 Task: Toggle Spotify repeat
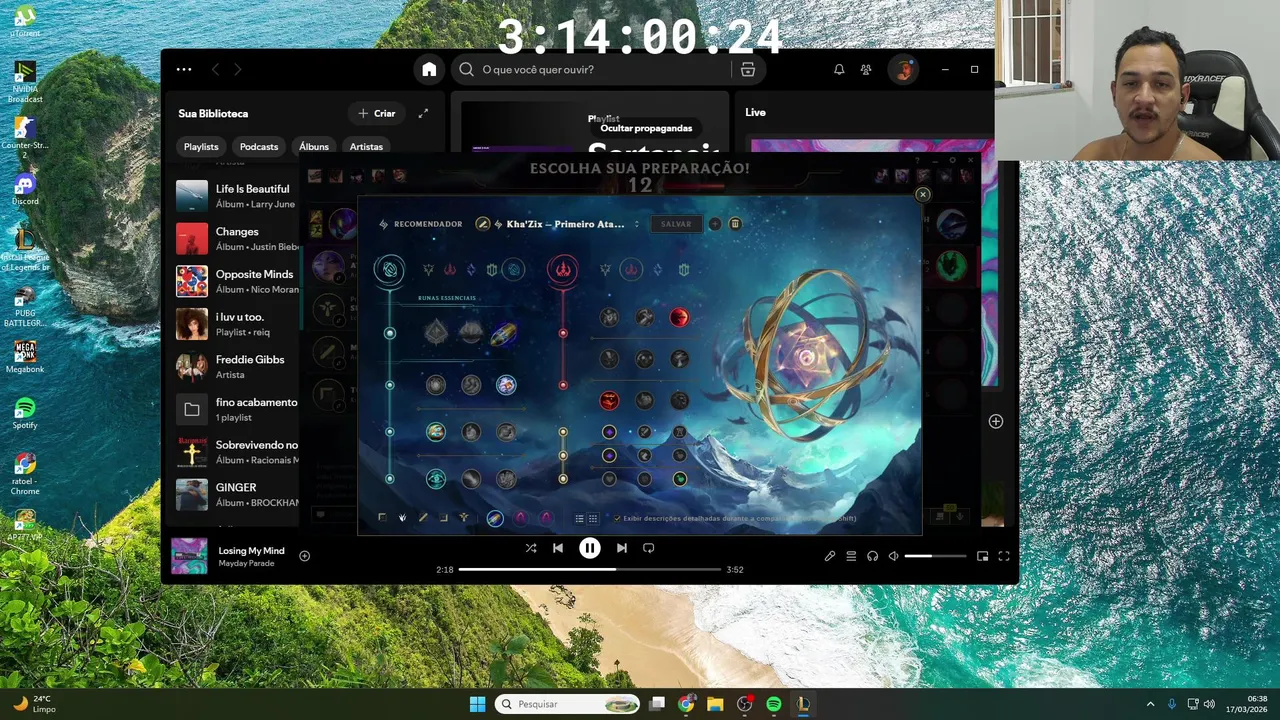pos(648,548)
